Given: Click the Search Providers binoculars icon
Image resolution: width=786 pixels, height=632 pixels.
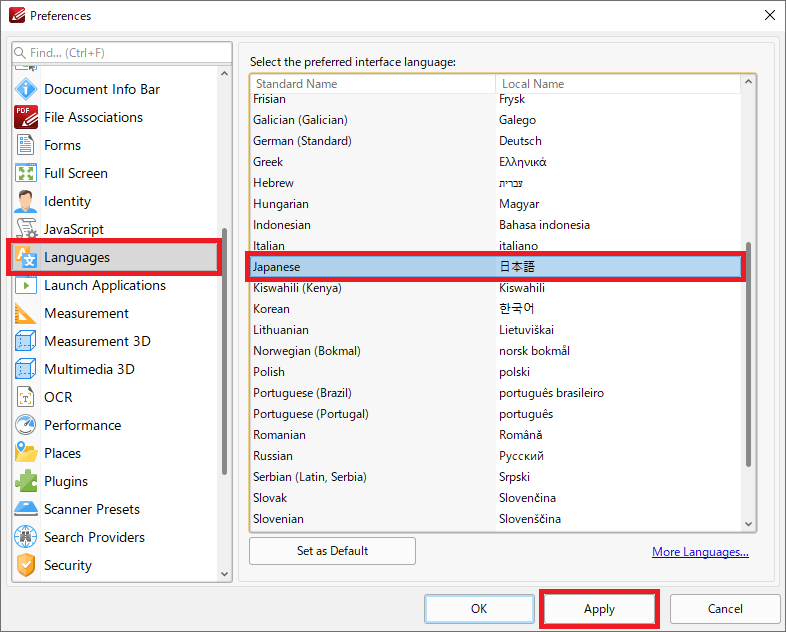Looking at the screenshot, I should (26, 537).
